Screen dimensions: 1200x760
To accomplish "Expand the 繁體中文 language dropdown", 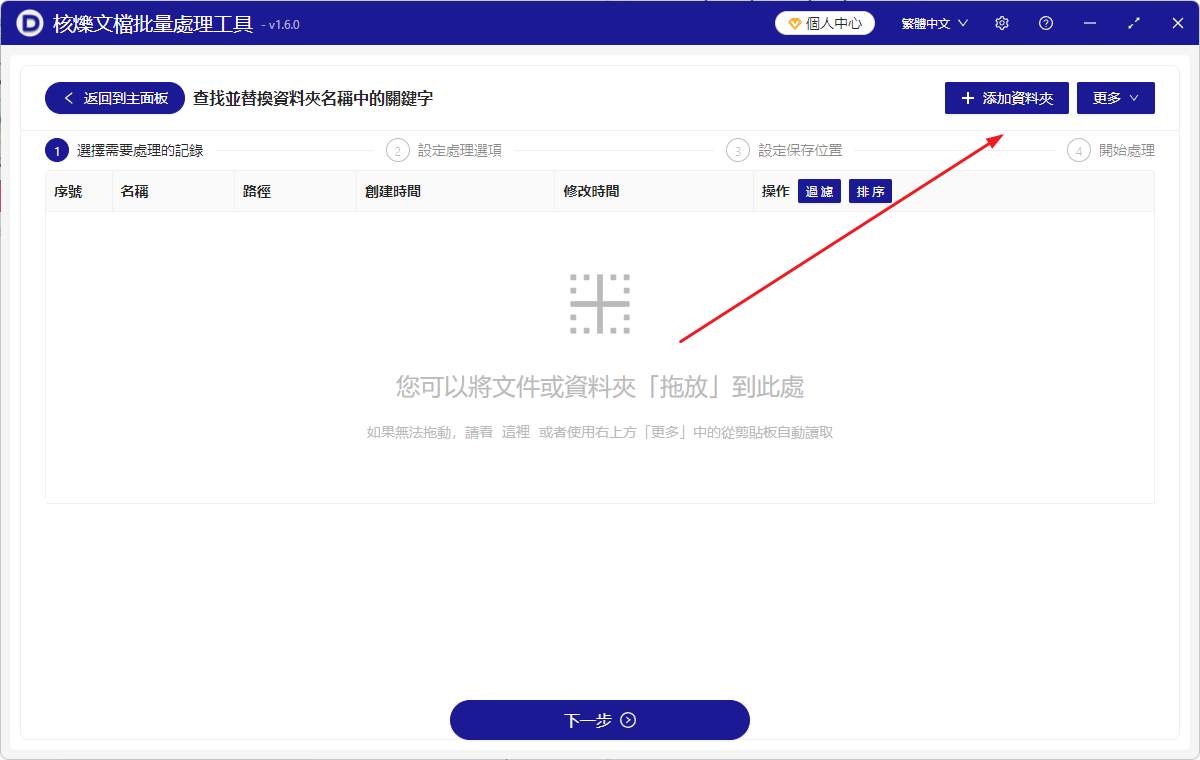I will (x=932, y=22).
